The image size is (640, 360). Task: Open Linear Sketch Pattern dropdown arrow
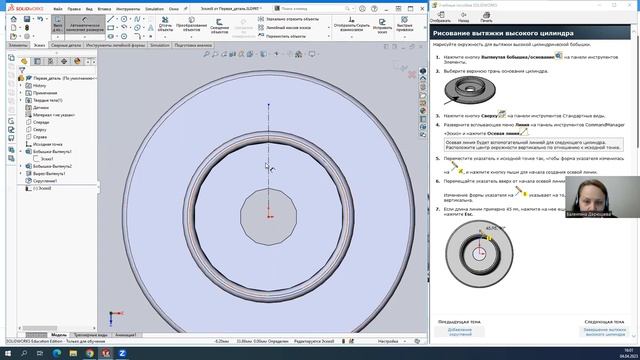[x=329, y=28]
